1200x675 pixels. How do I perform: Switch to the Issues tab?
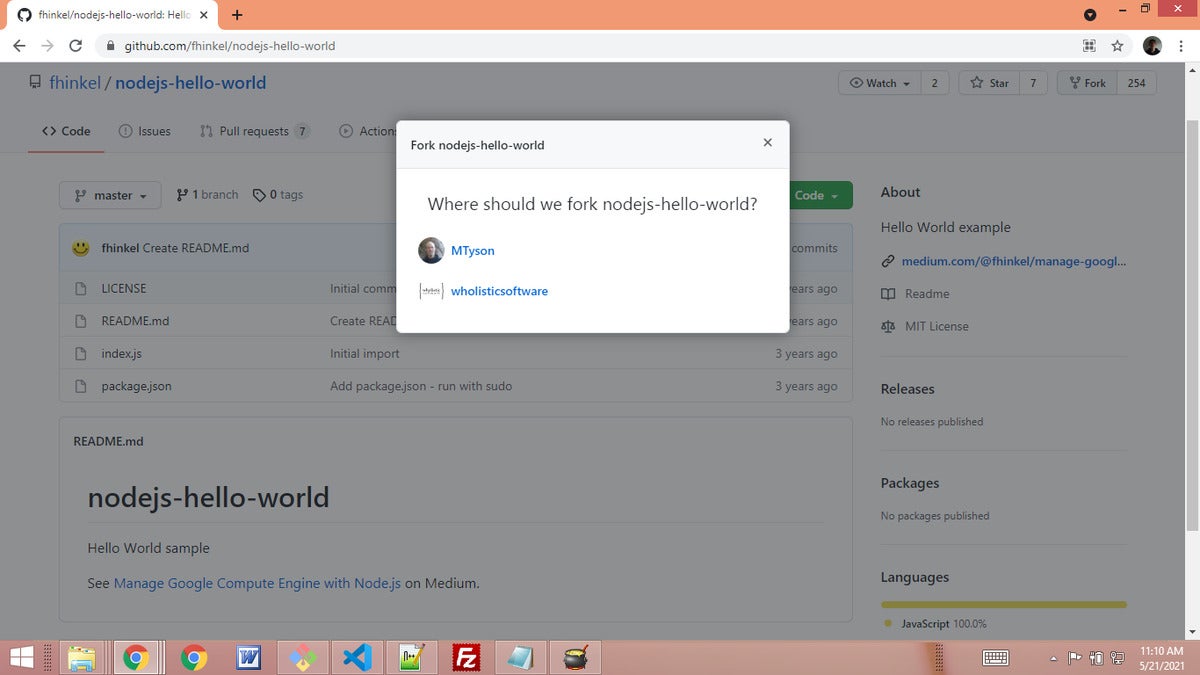point(144,131)
